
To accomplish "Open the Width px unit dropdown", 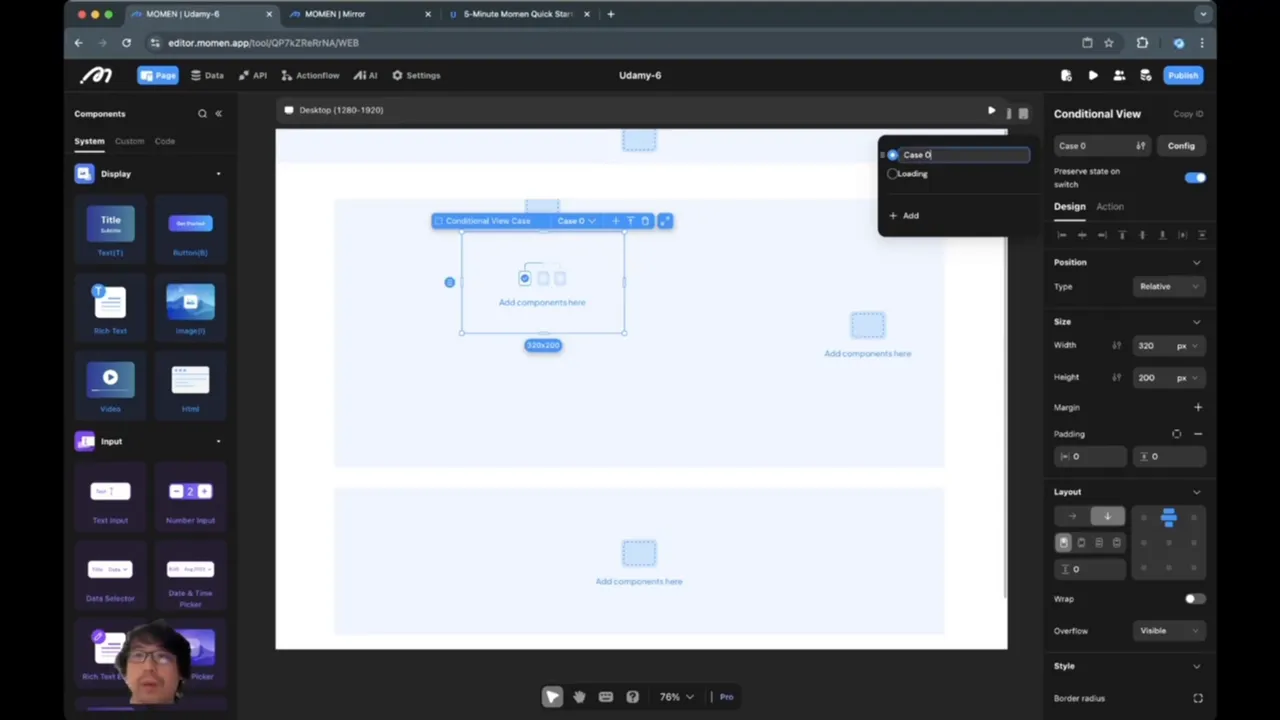I will coord(1187,346).
